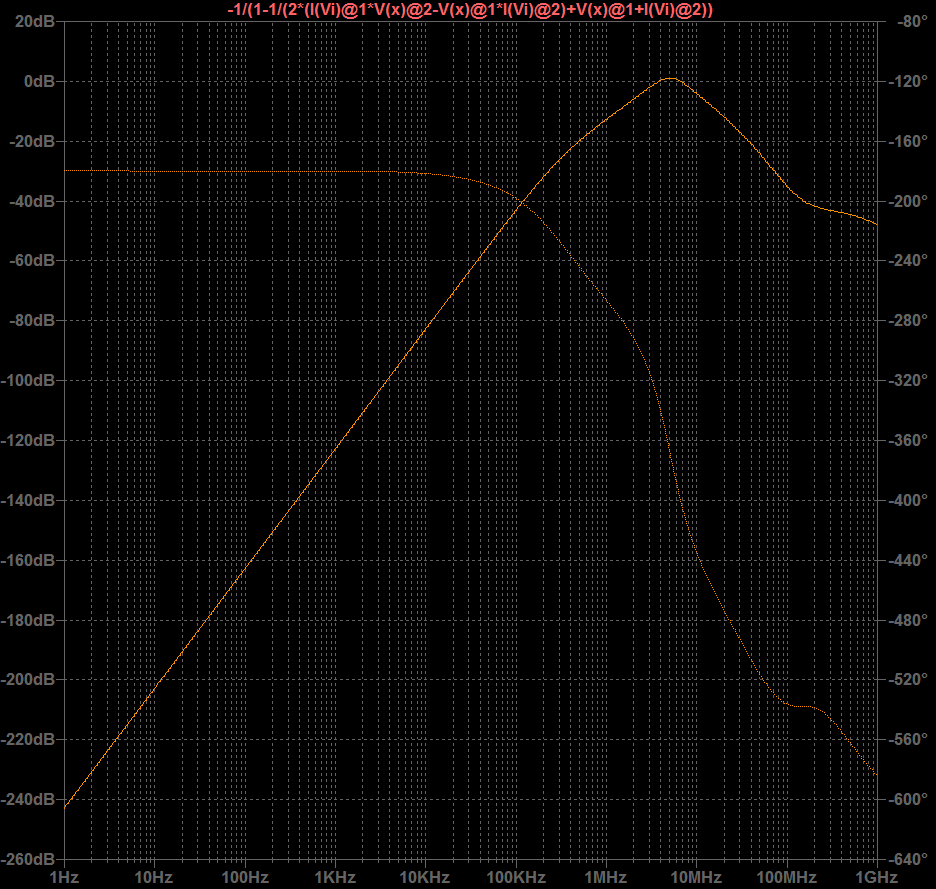Click the -100dB left axis label

pos(27,380)
